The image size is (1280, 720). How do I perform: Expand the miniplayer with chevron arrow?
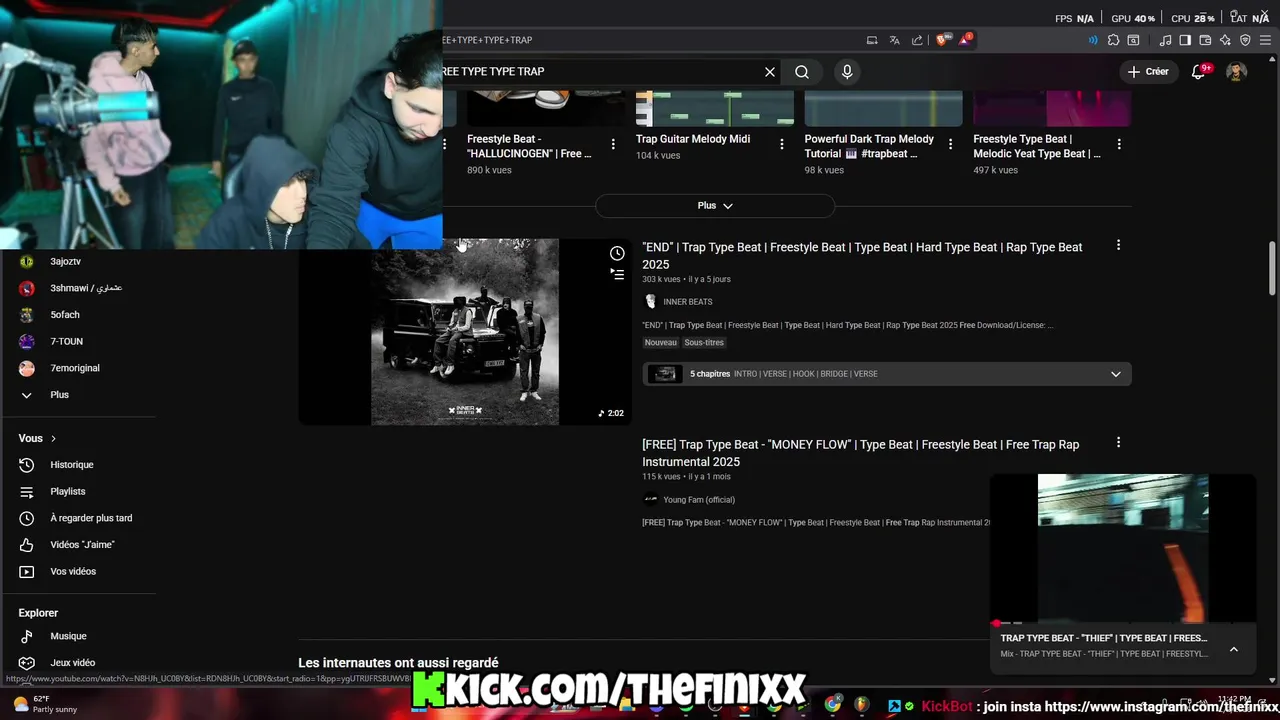click(1234, 649)
